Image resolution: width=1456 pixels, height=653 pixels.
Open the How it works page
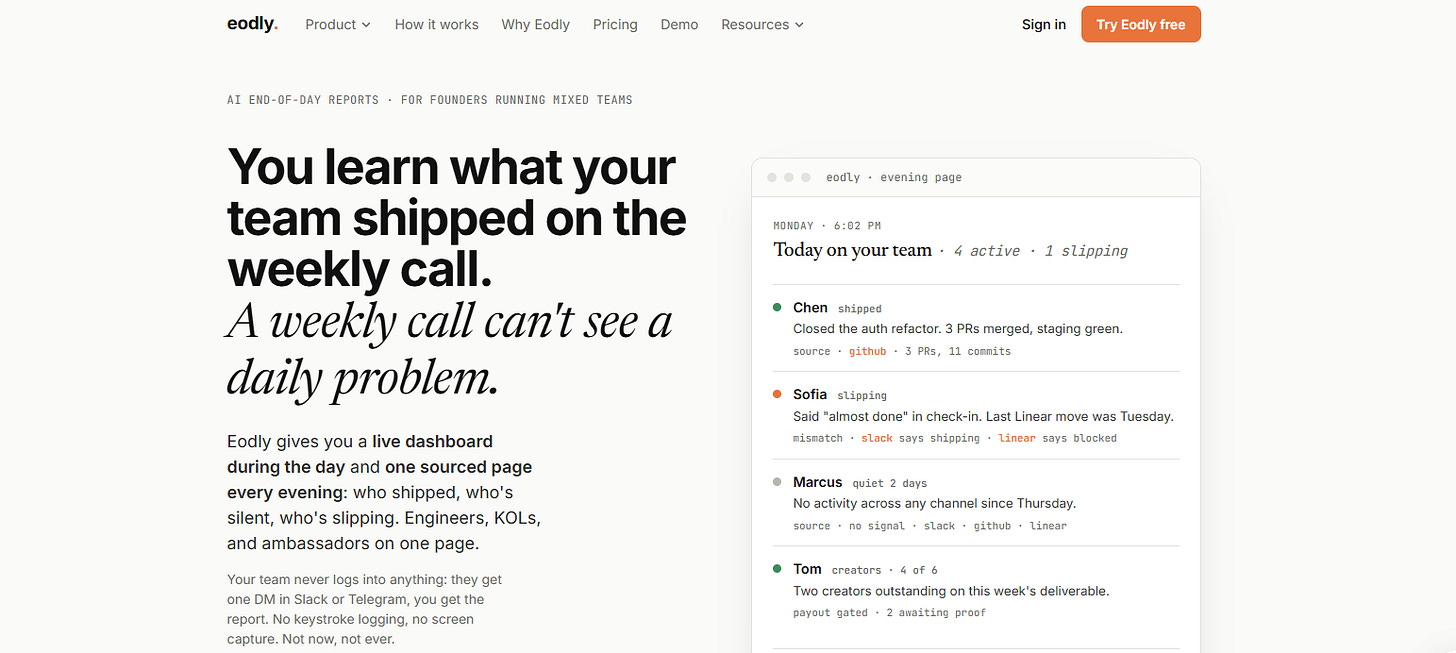[436, 24]
